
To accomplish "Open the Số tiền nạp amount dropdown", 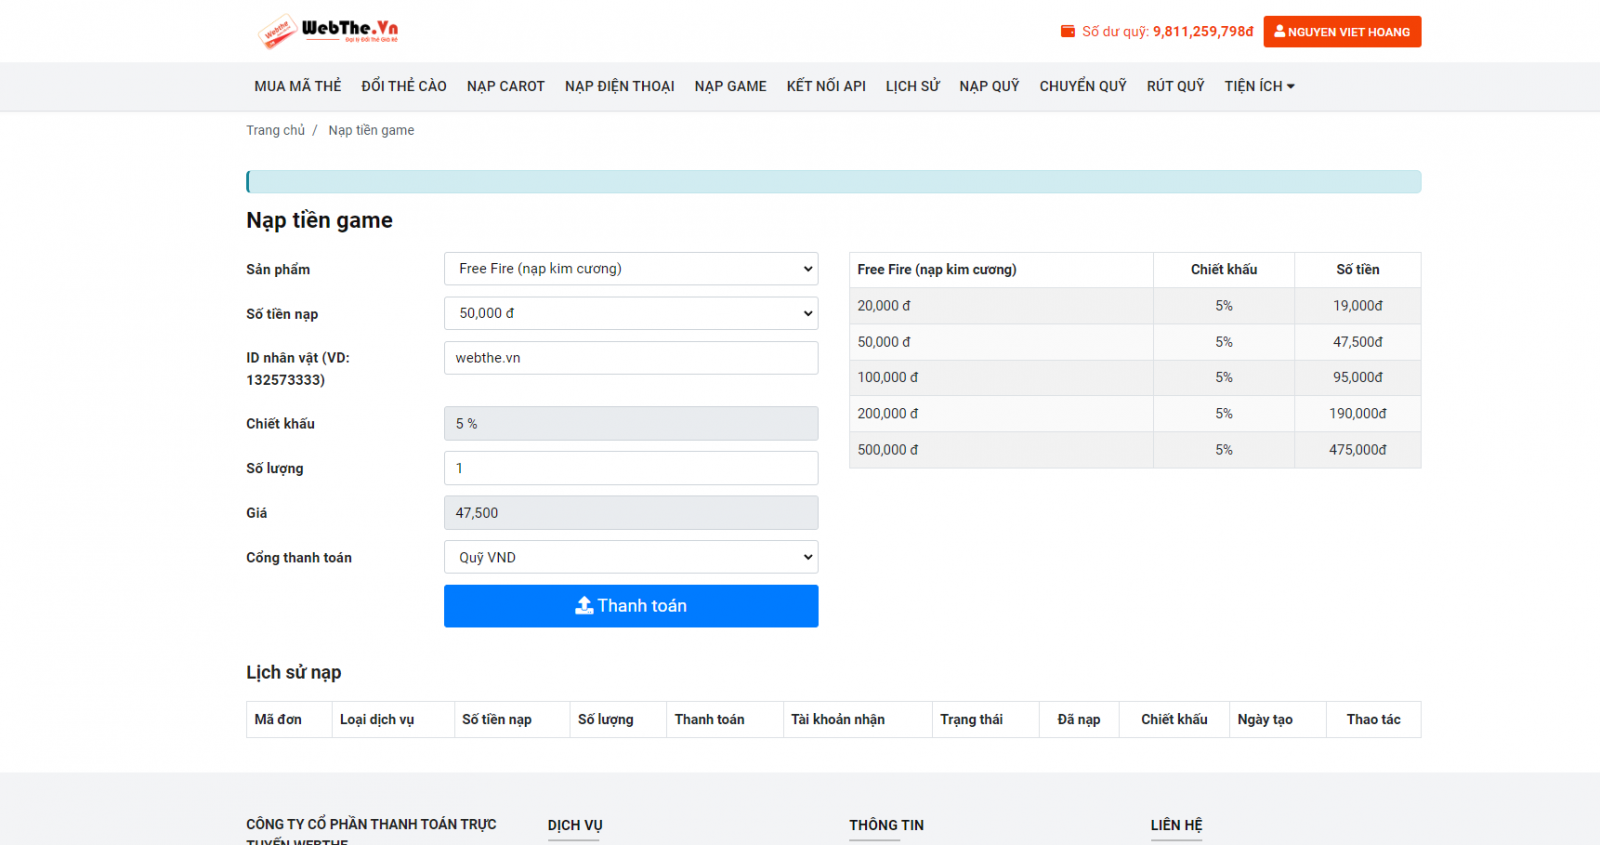I will point(631,313).
